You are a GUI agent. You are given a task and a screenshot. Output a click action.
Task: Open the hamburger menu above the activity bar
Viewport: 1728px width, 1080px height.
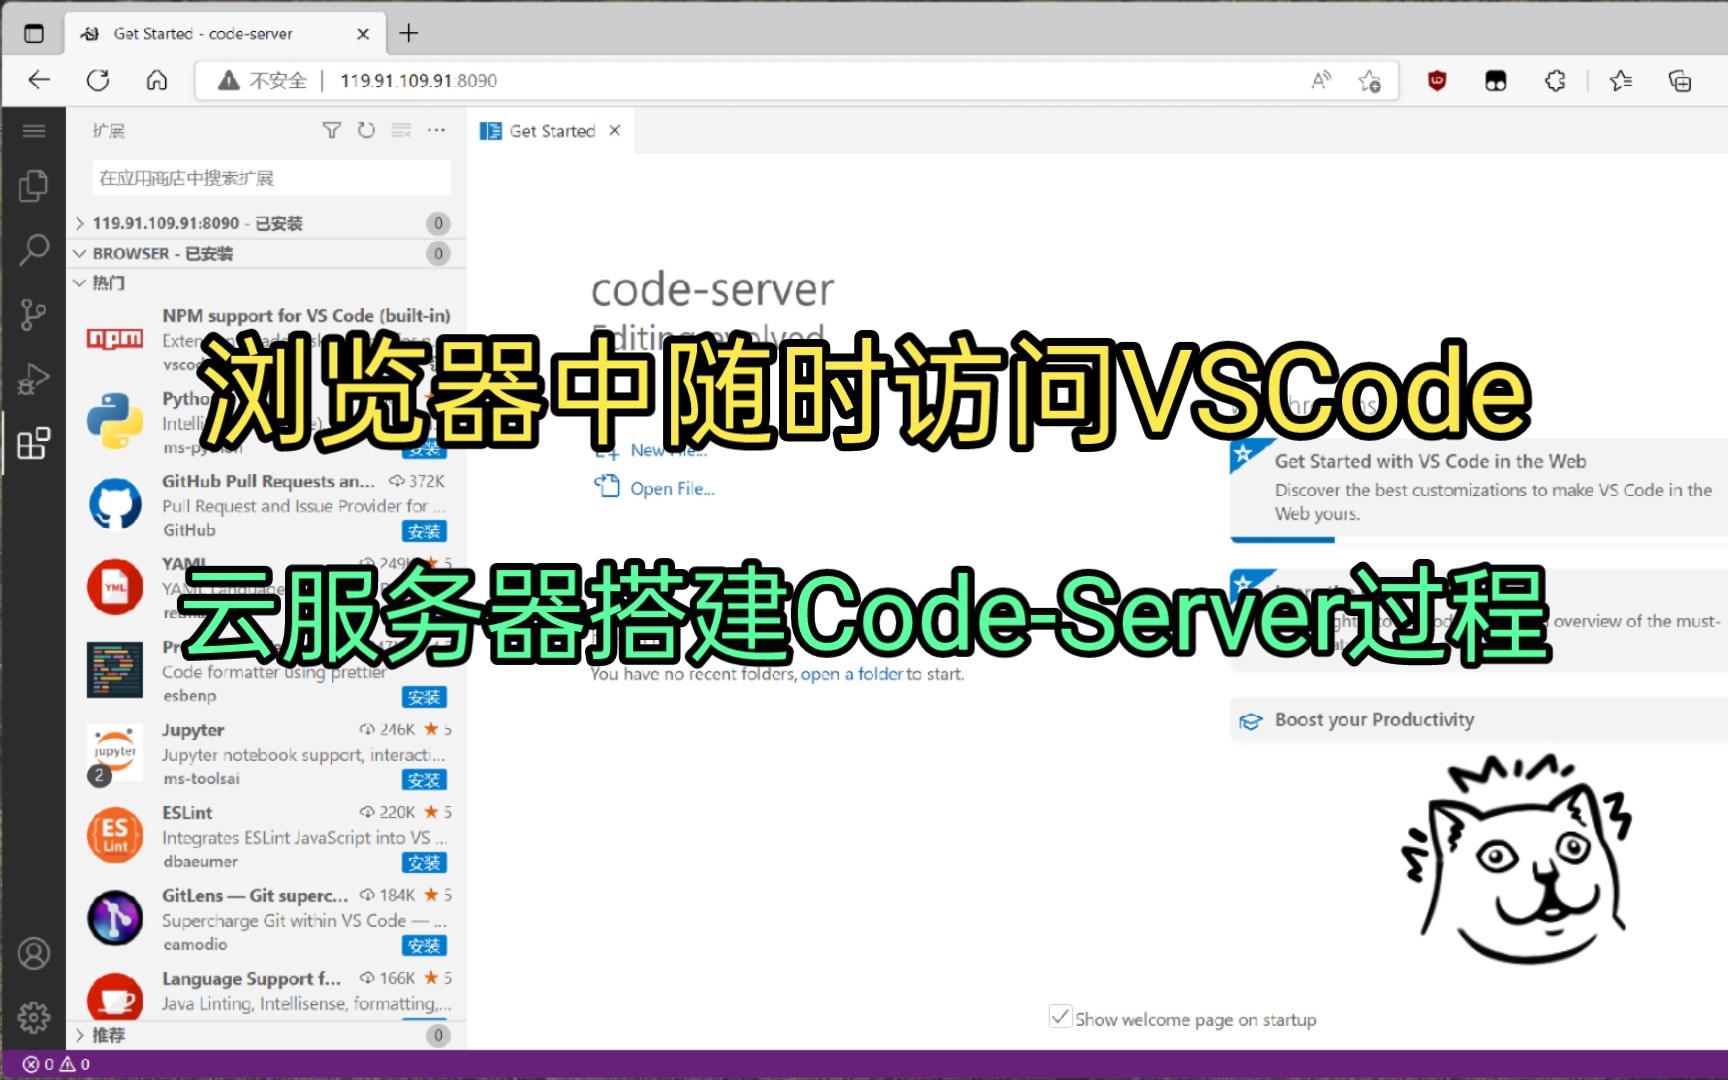(34, 130)
